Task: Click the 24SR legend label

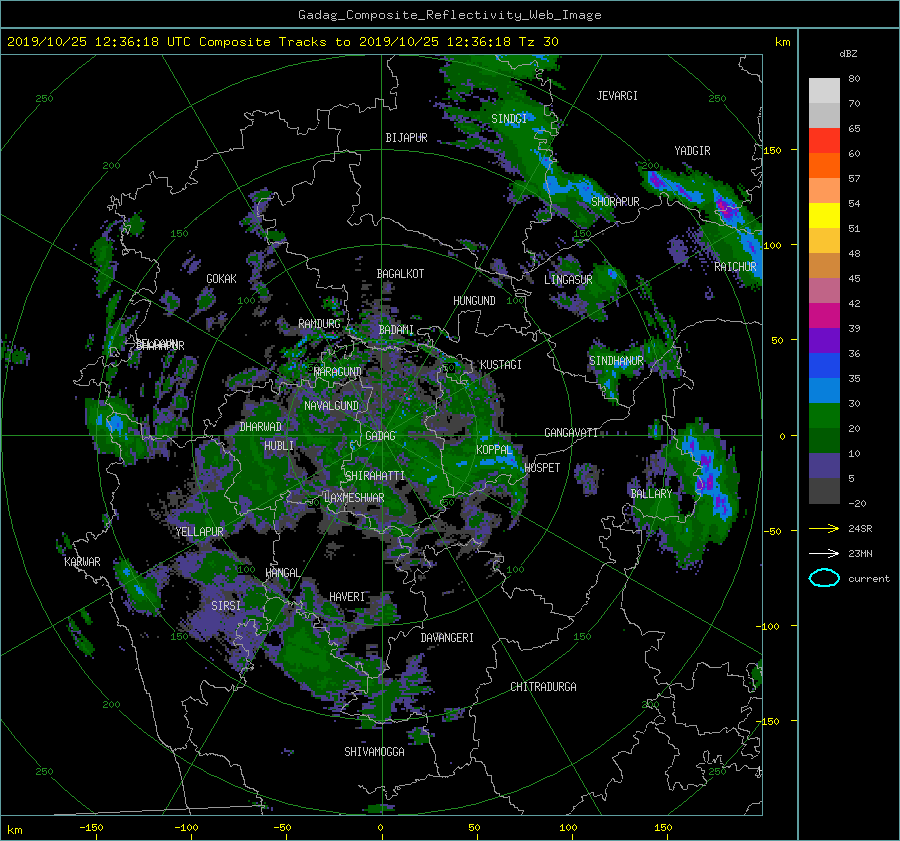Action: click(x=860, y=528)
